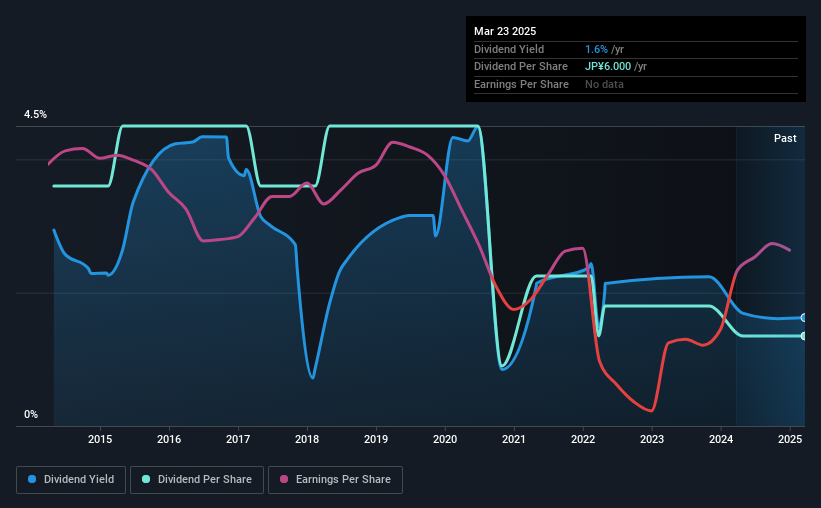Click the 2020 x-axis label
The height and width of the screenshot is (508, 821).
[445, 439]
